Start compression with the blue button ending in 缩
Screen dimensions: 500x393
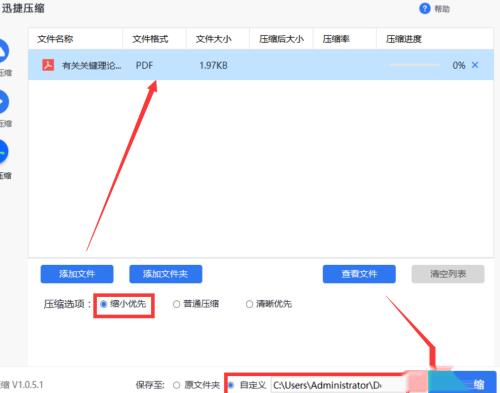point(462,383)
